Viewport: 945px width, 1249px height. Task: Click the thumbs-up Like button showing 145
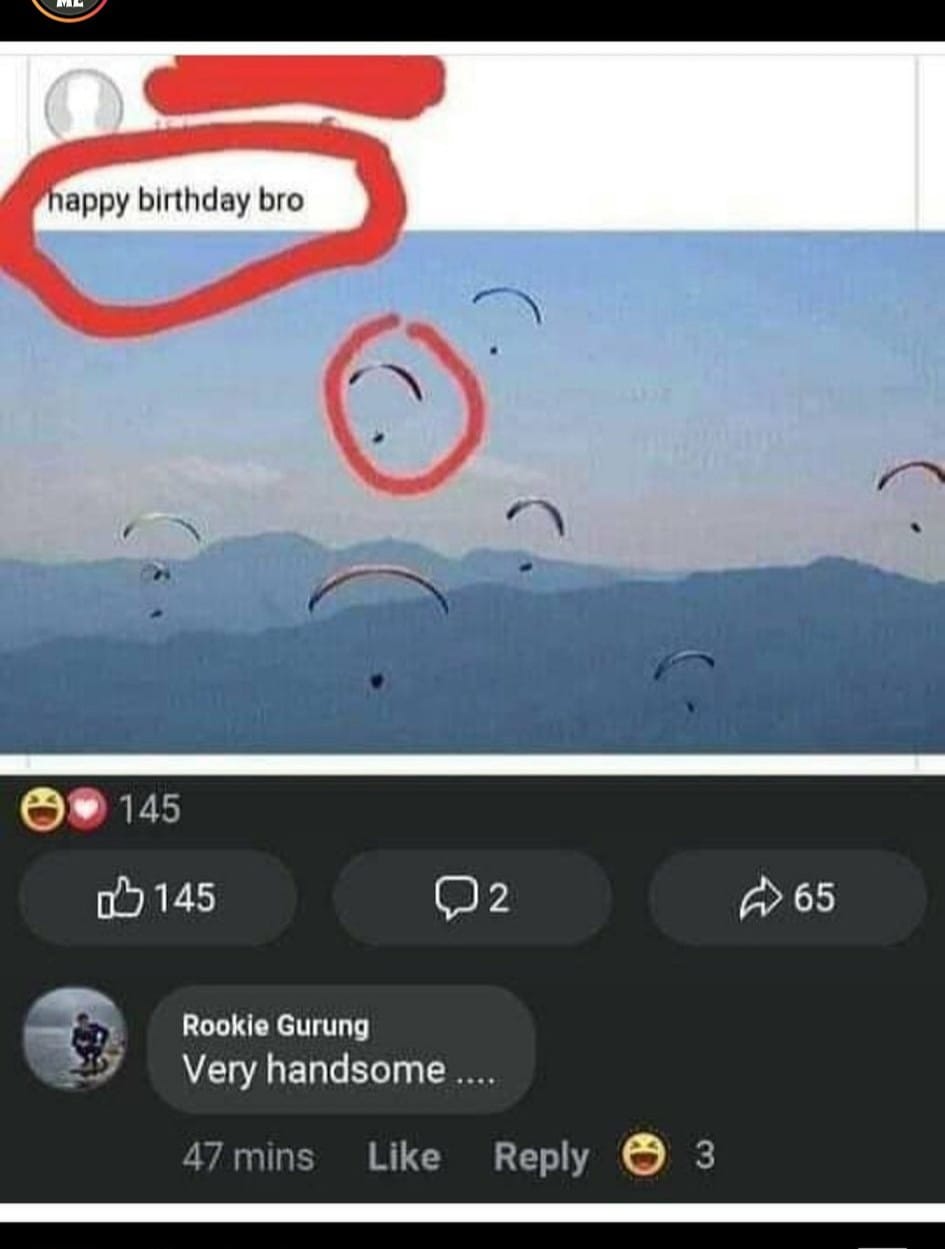[158, 898]
